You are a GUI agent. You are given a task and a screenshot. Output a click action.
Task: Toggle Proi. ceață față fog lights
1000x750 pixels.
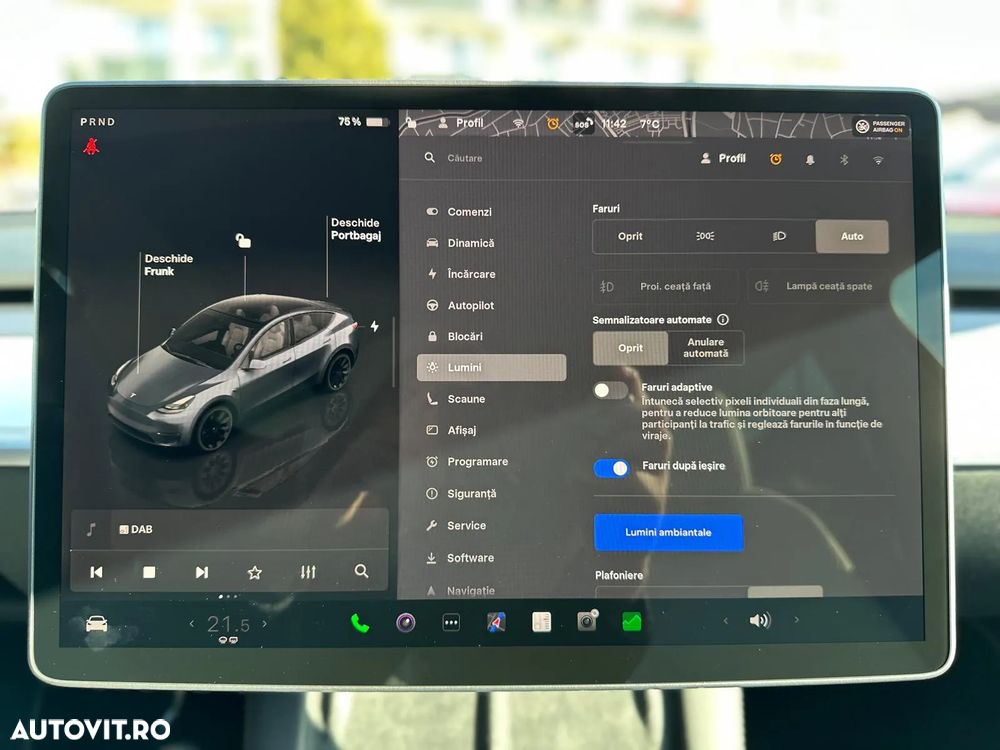[x=665, y=286]
